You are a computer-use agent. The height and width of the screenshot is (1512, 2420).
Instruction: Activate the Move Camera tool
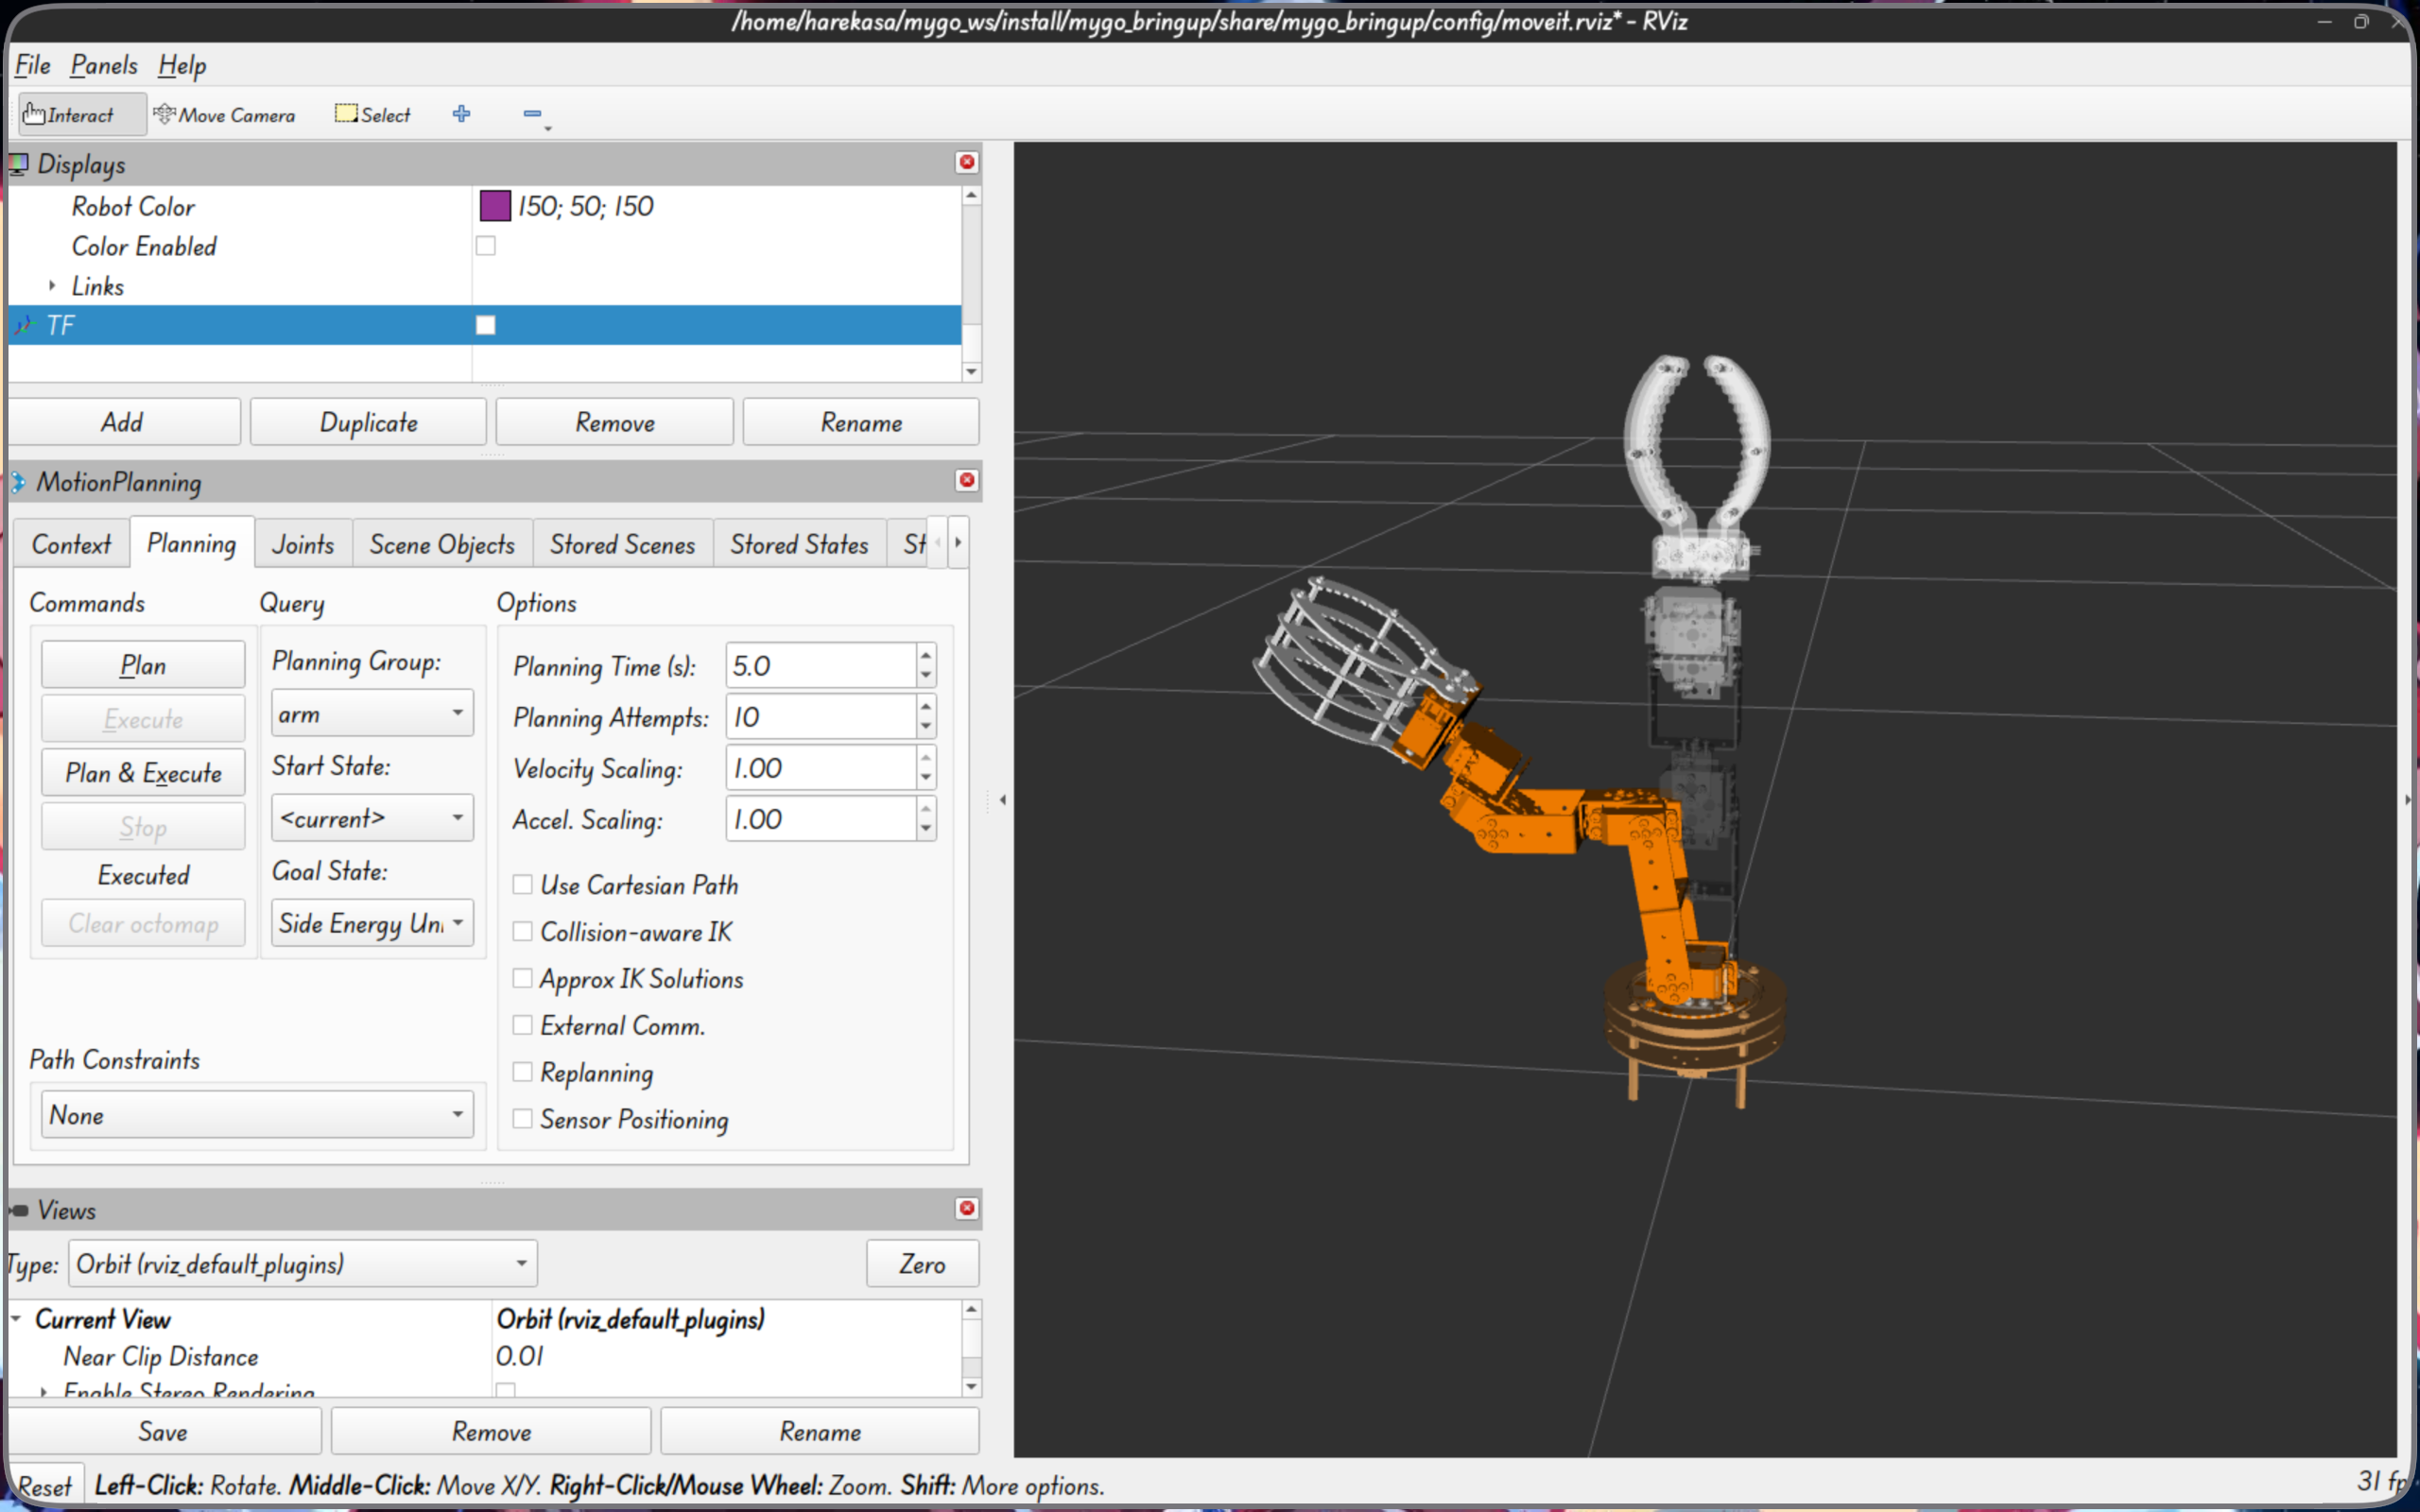pyautogui.click(x=225, y=115)
